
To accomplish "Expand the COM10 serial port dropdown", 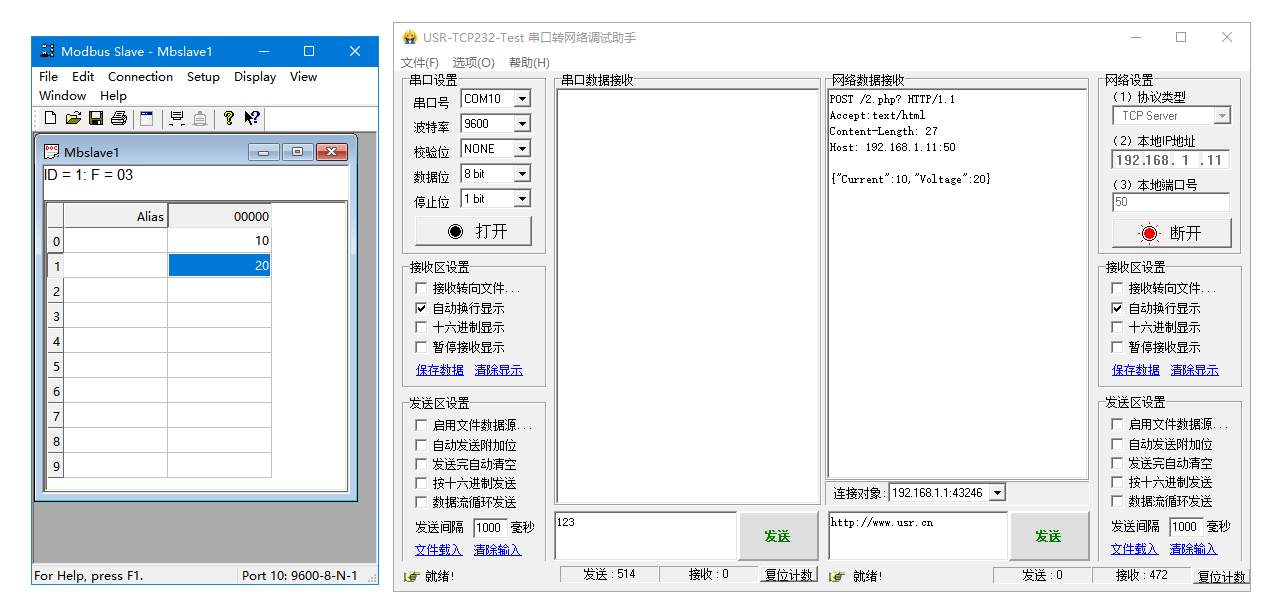I will point(521,99).
